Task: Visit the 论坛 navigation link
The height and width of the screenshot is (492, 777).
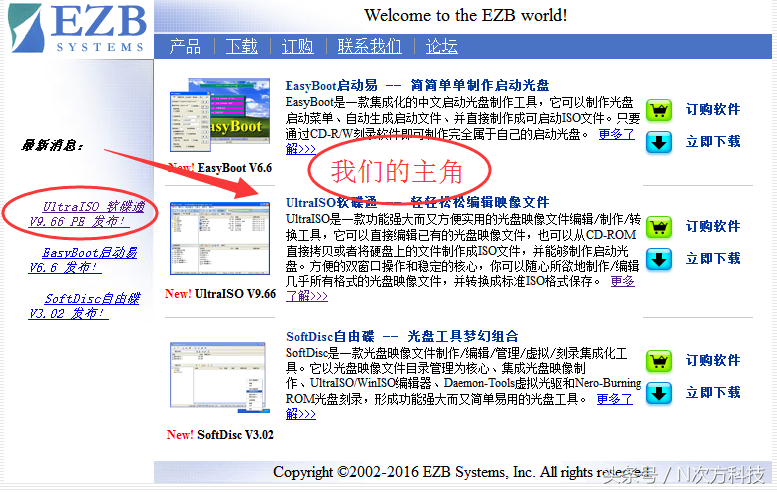Action: pos(442,47)
